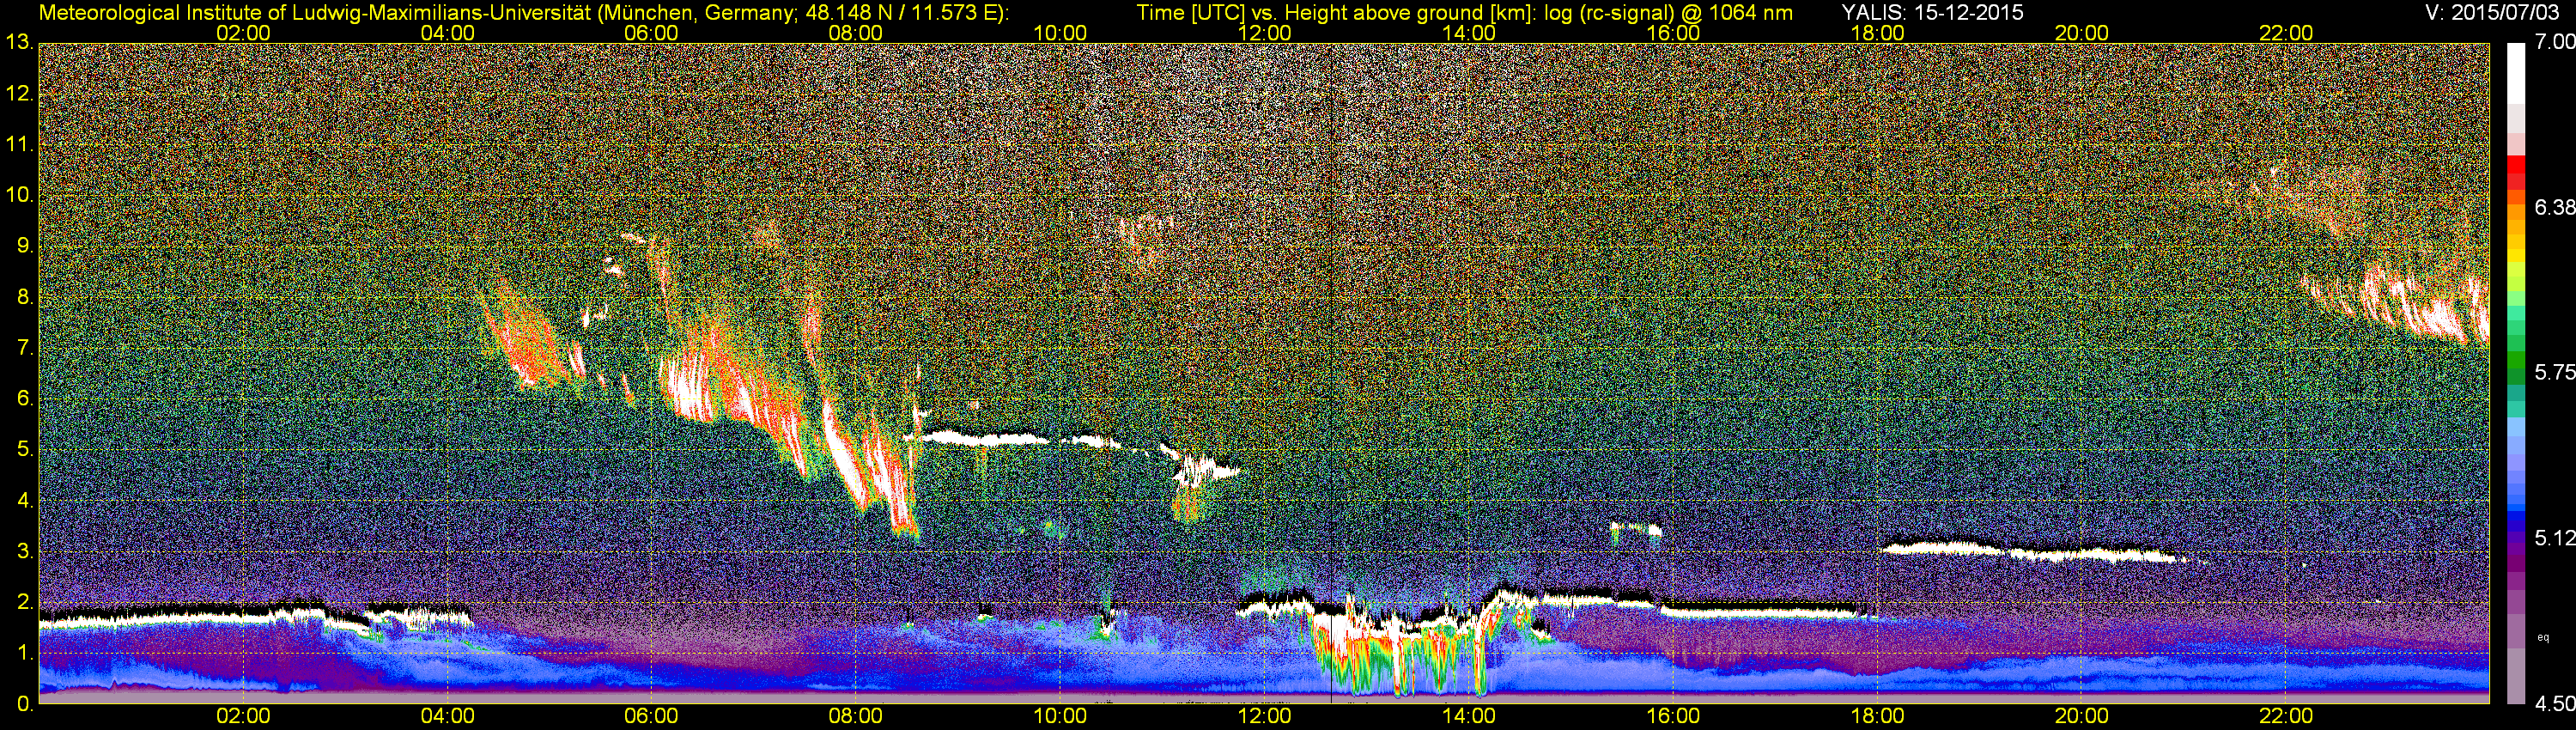Click the height axis label '2.'
Image resolution: width=2576 pixels, height=730 pixels.
click(24, 603)
